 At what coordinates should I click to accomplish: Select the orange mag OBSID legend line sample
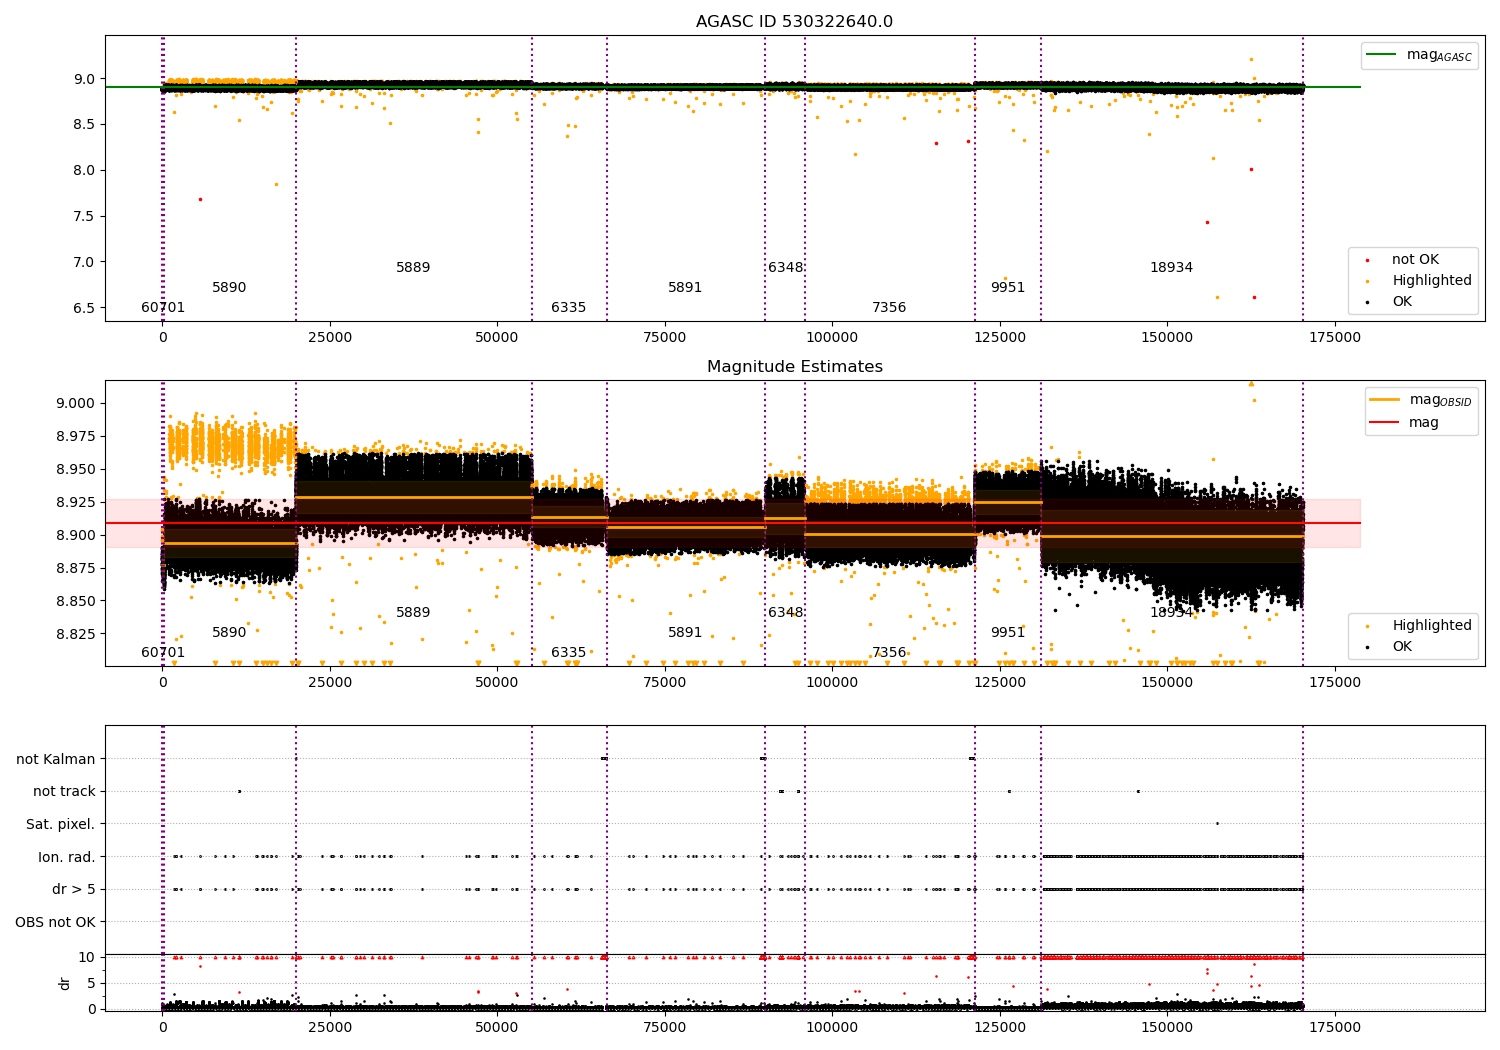1385,400
